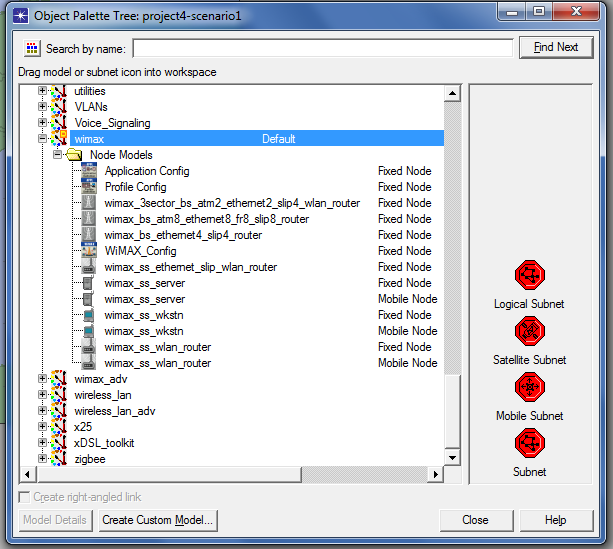The image size is (613, 549).
Task: Click the Close button
Action: click(x=476, y=520)
